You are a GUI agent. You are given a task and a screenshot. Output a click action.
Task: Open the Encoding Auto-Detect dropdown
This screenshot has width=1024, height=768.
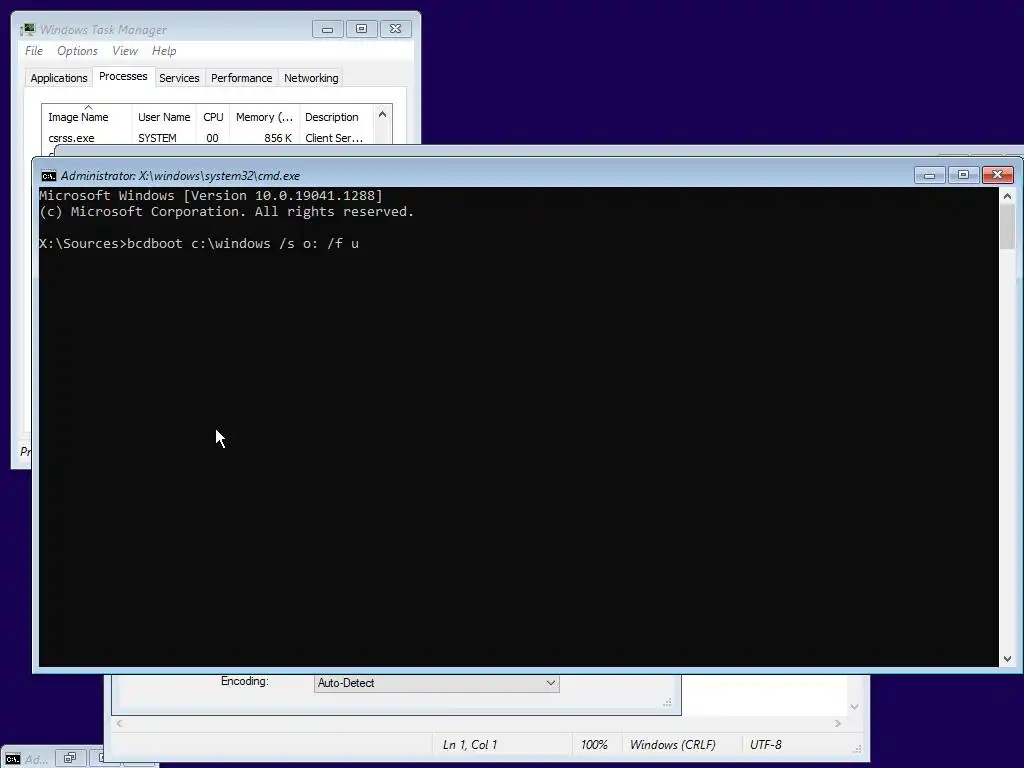click(x=436, y=683)
